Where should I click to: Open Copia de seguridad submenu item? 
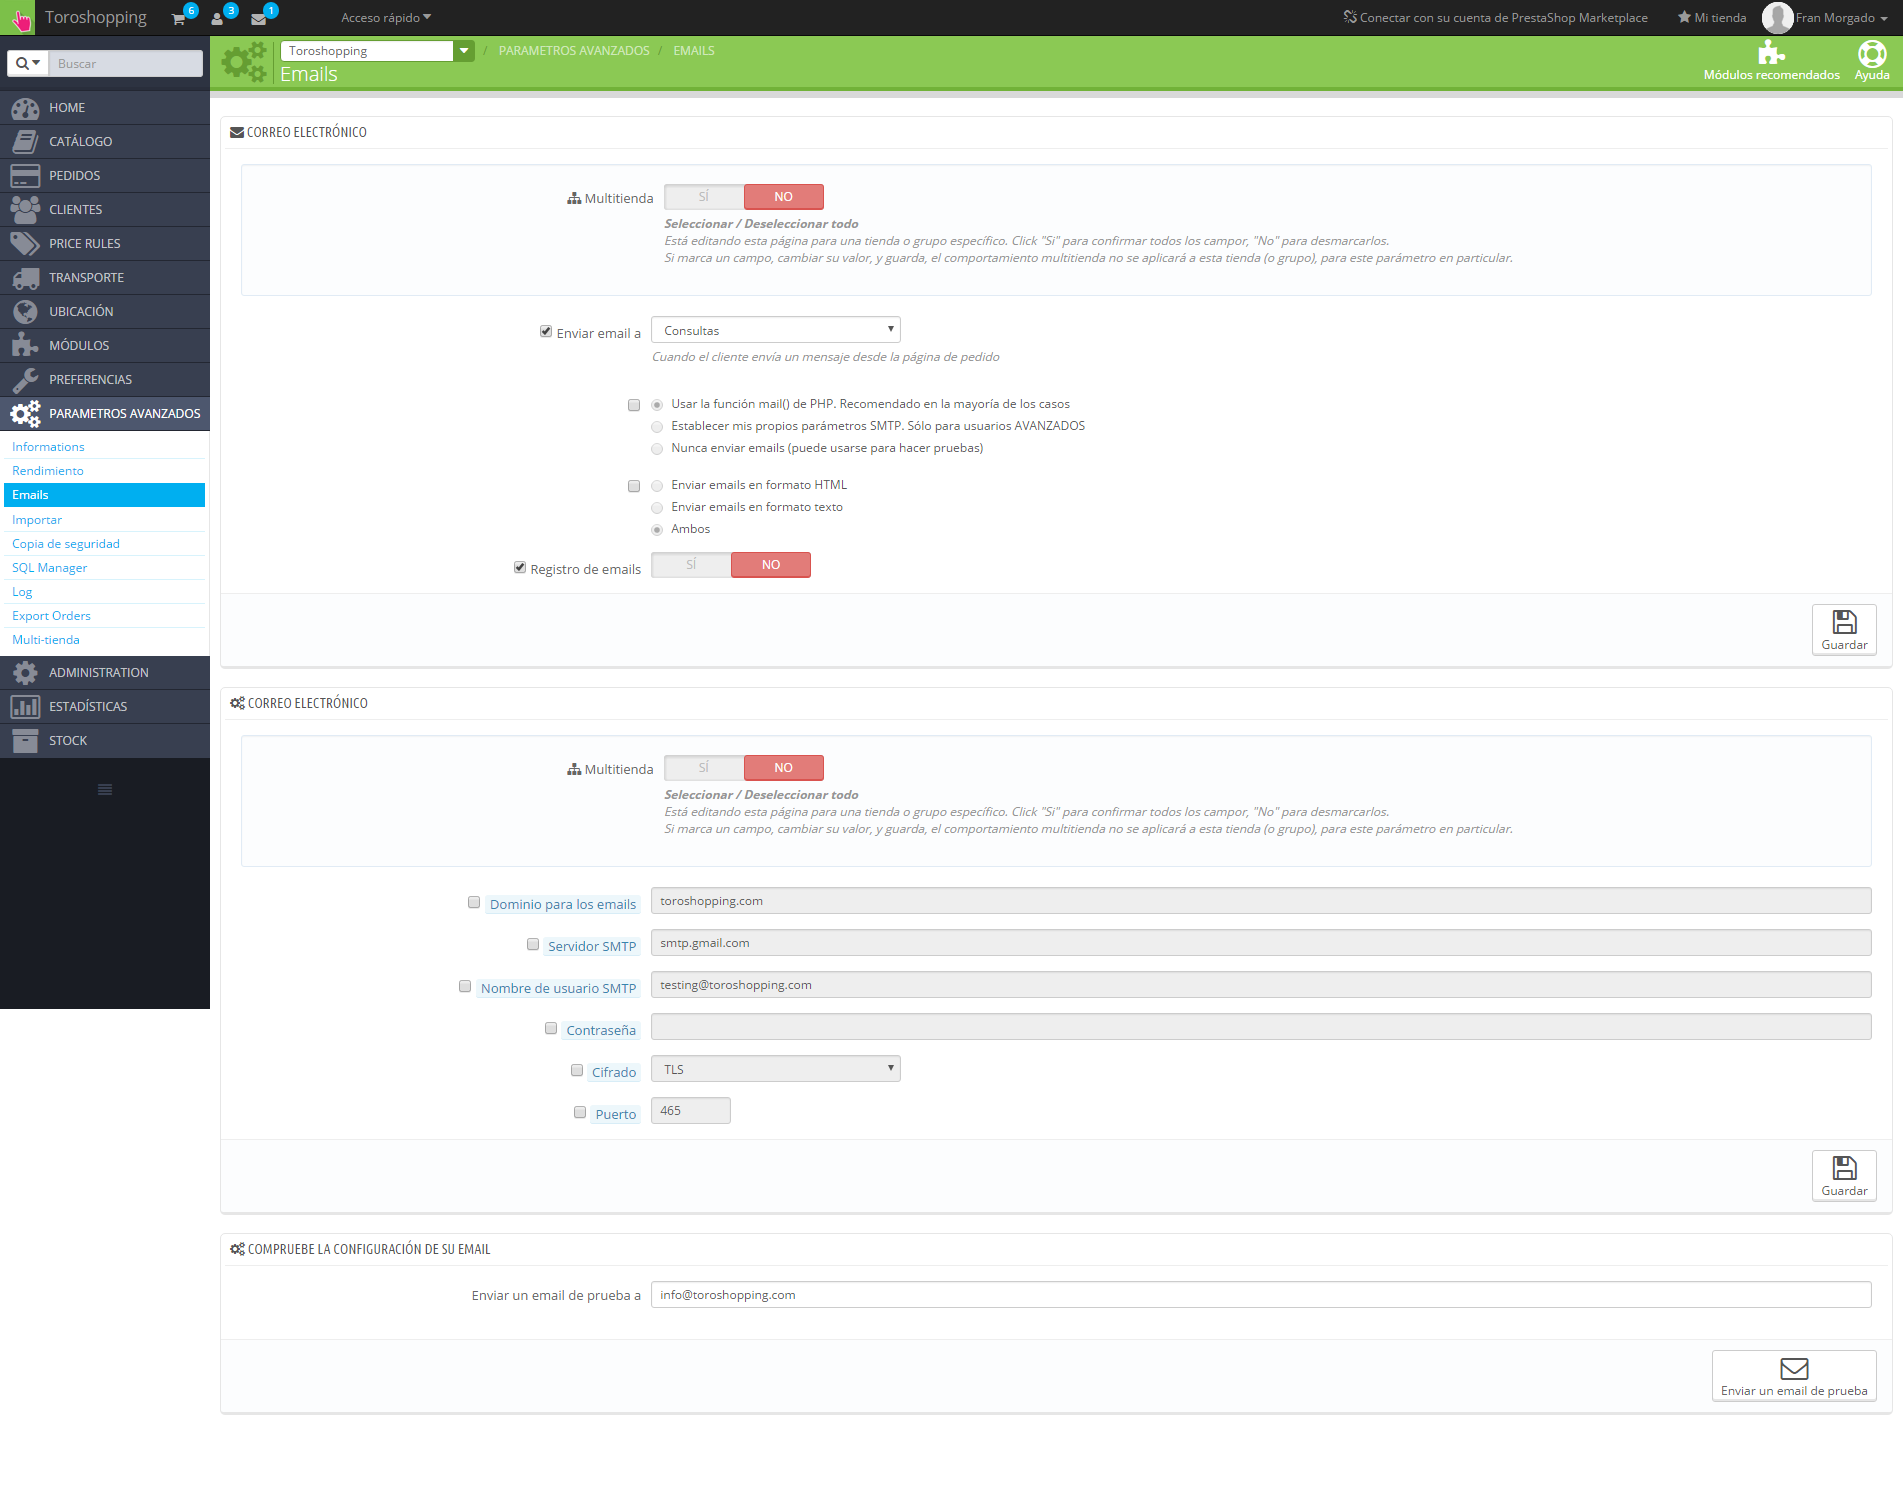click(x=66, y=544)
